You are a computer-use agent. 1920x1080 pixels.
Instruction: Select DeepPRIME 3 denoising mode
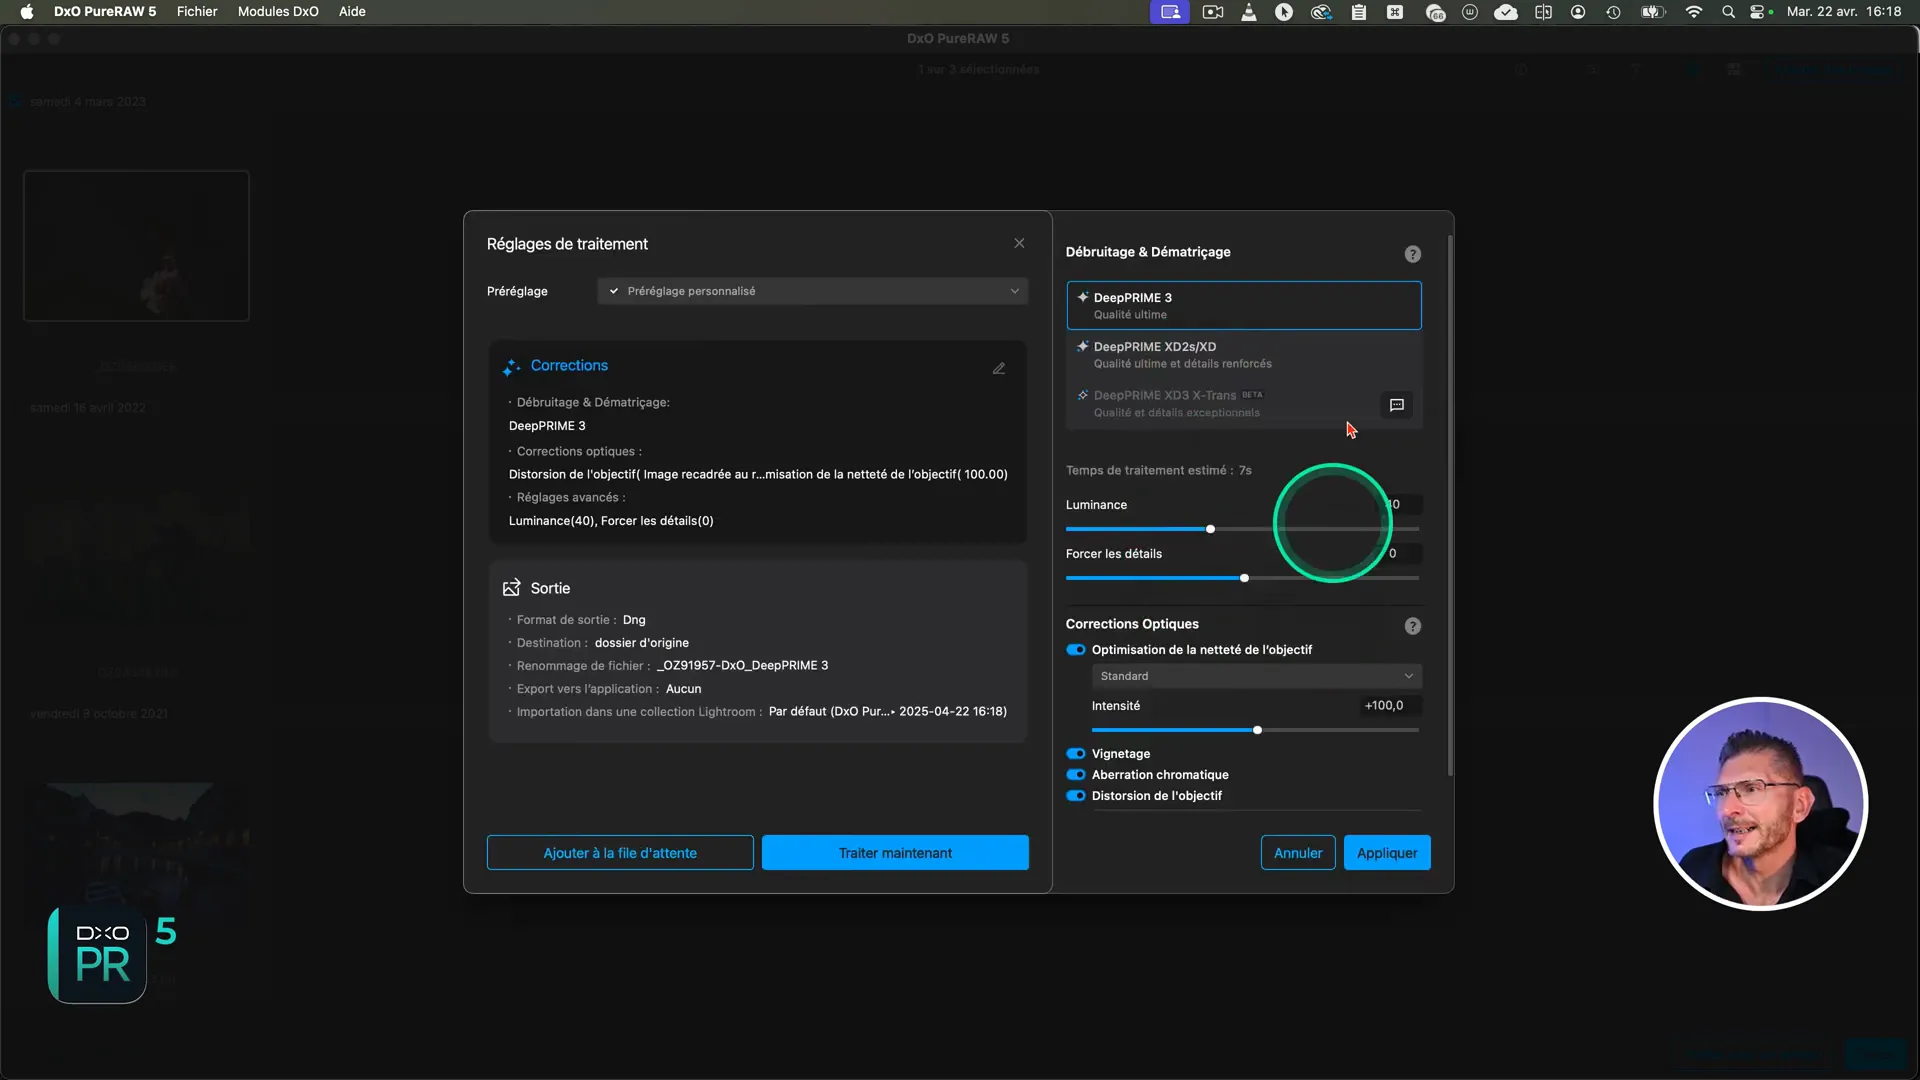click(x=1243, y=305)
